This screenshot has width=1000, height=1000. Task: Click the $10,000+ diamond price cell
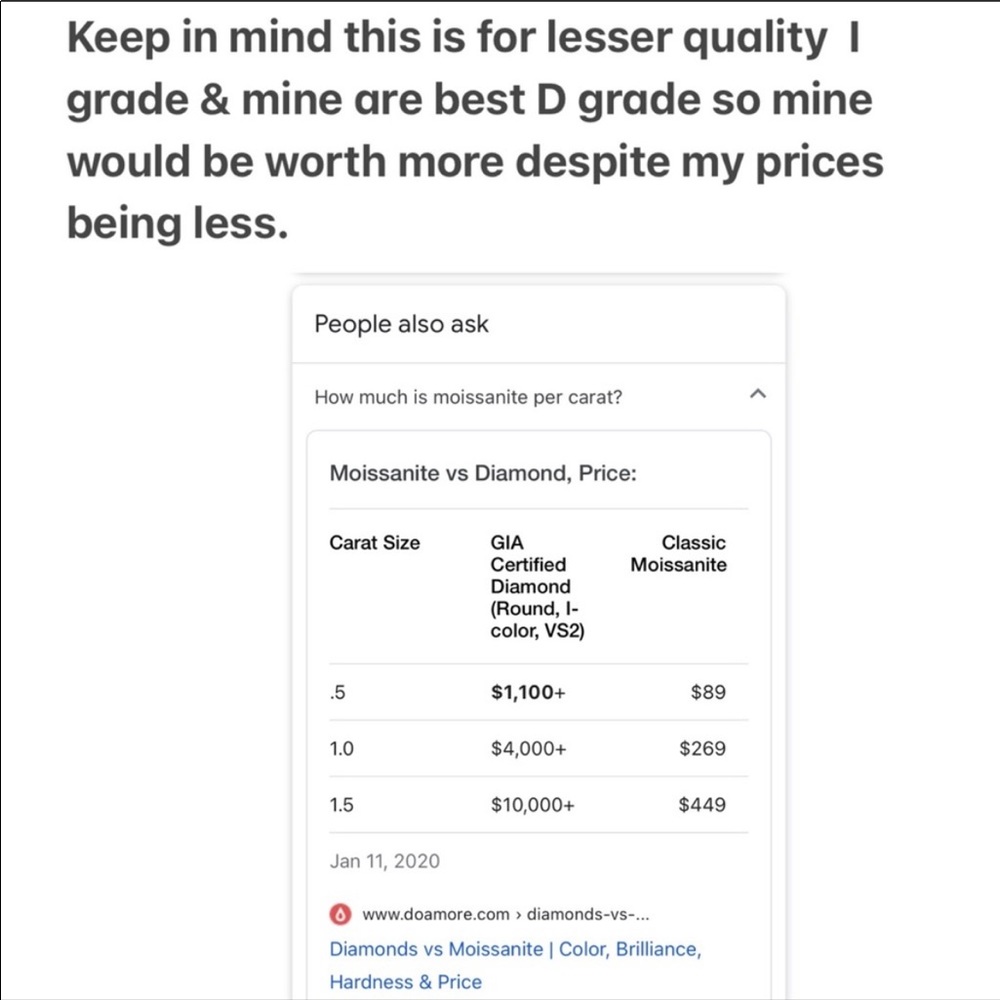[x=532, y=804]
